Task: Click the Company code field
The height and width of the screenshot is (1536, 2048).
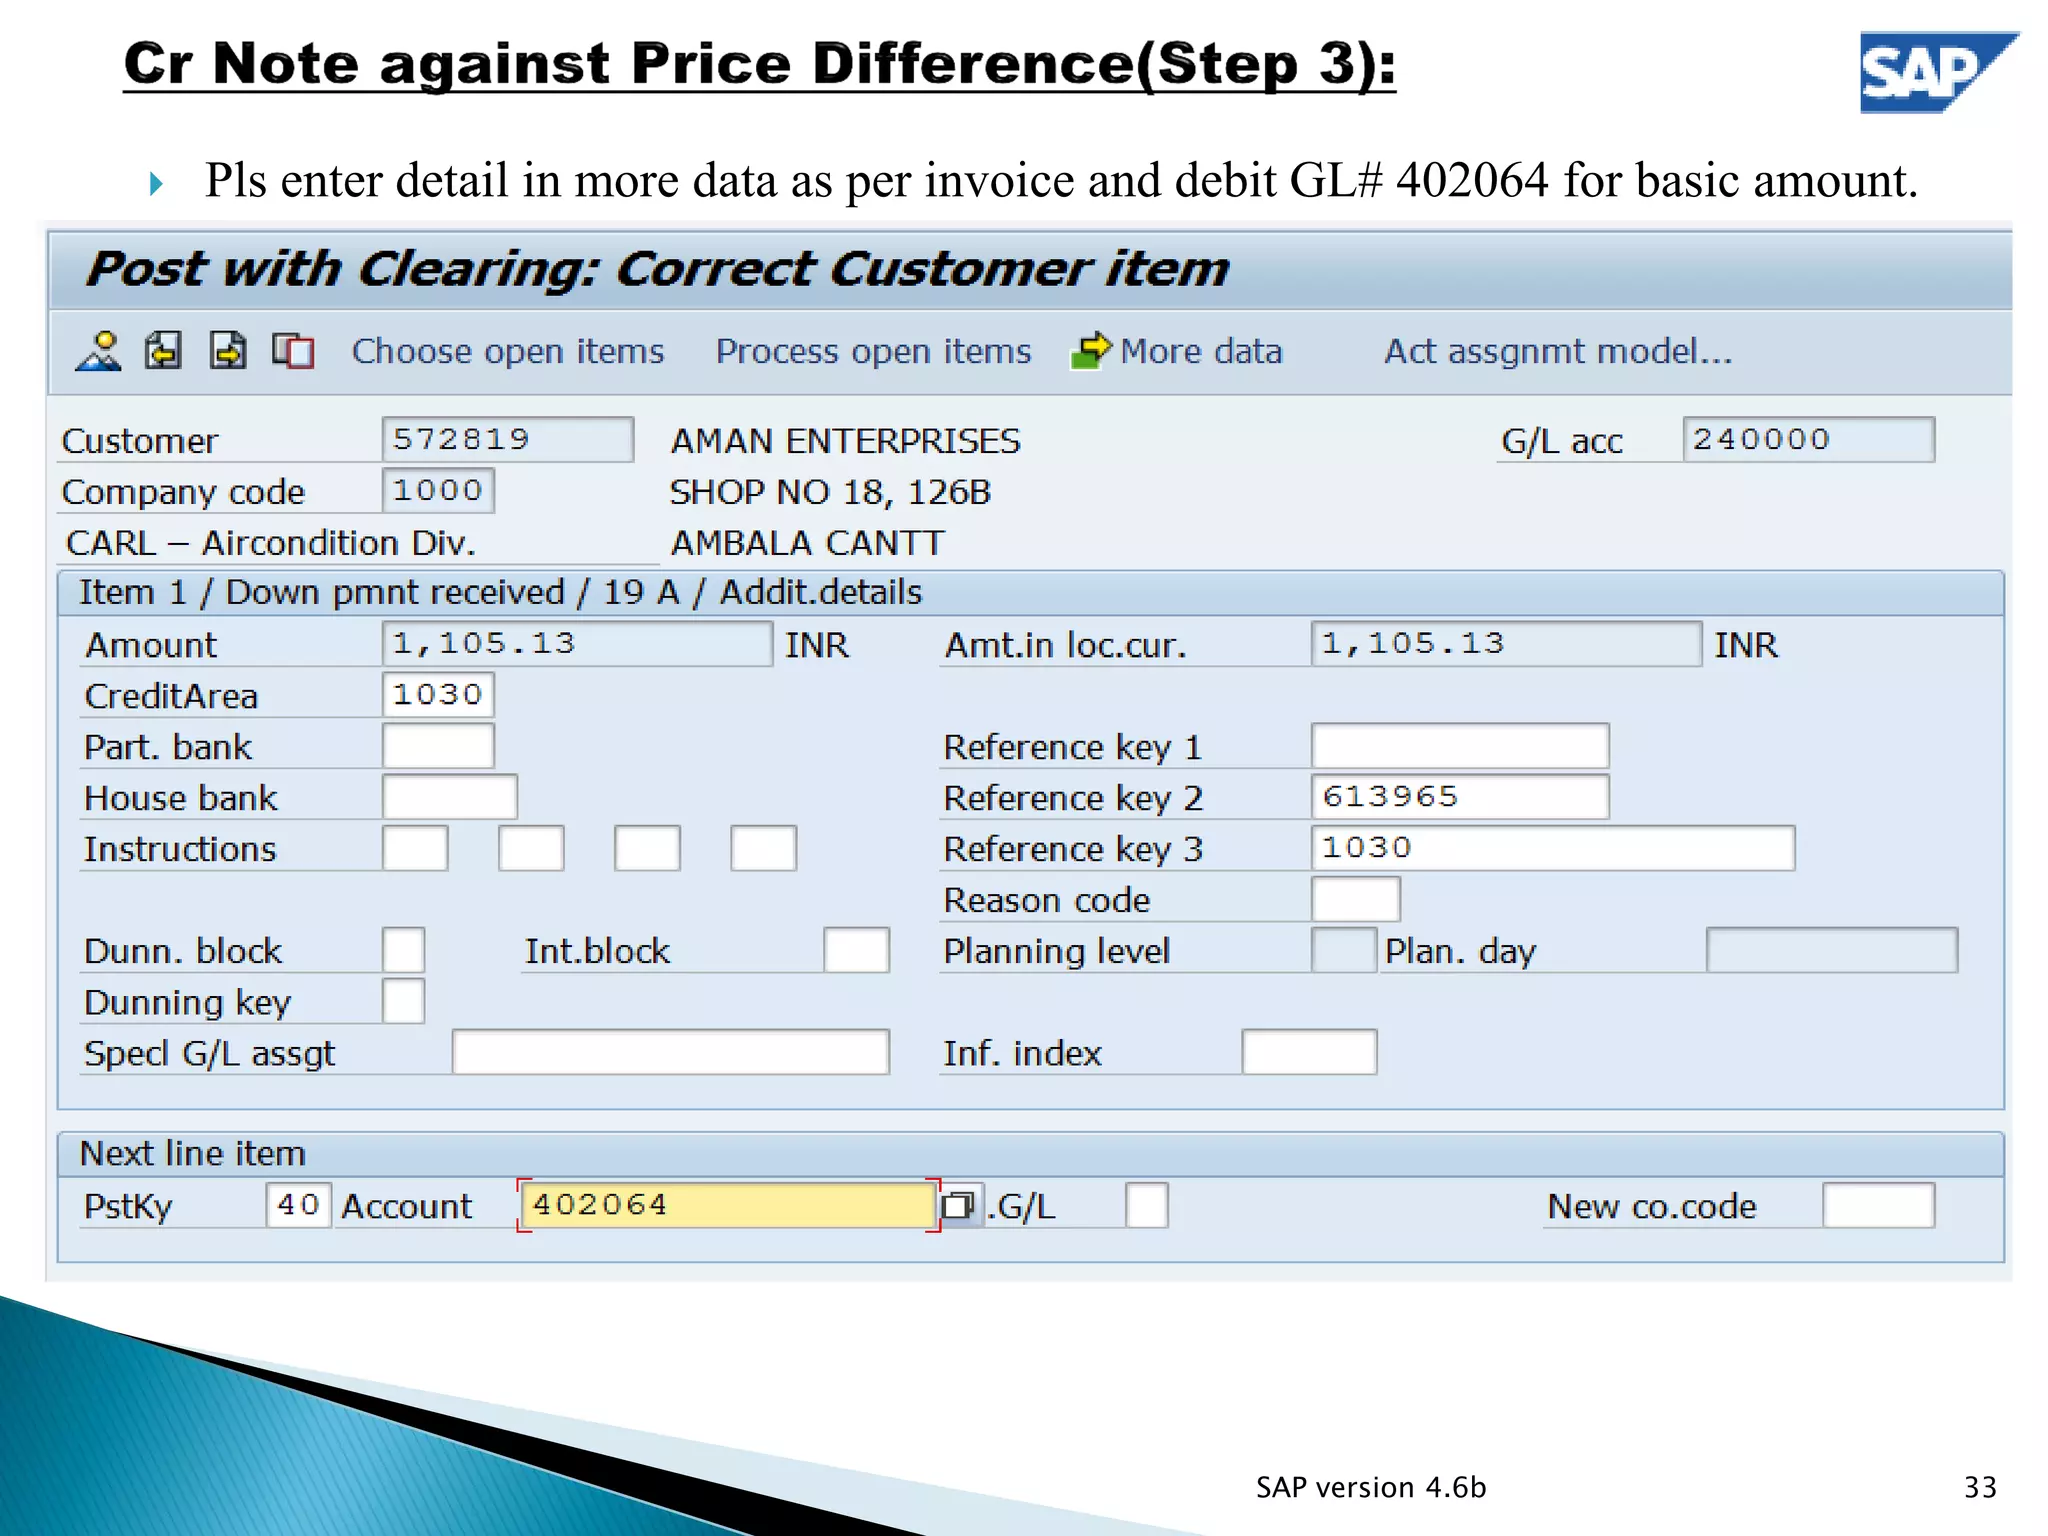Action: [438, 491]
